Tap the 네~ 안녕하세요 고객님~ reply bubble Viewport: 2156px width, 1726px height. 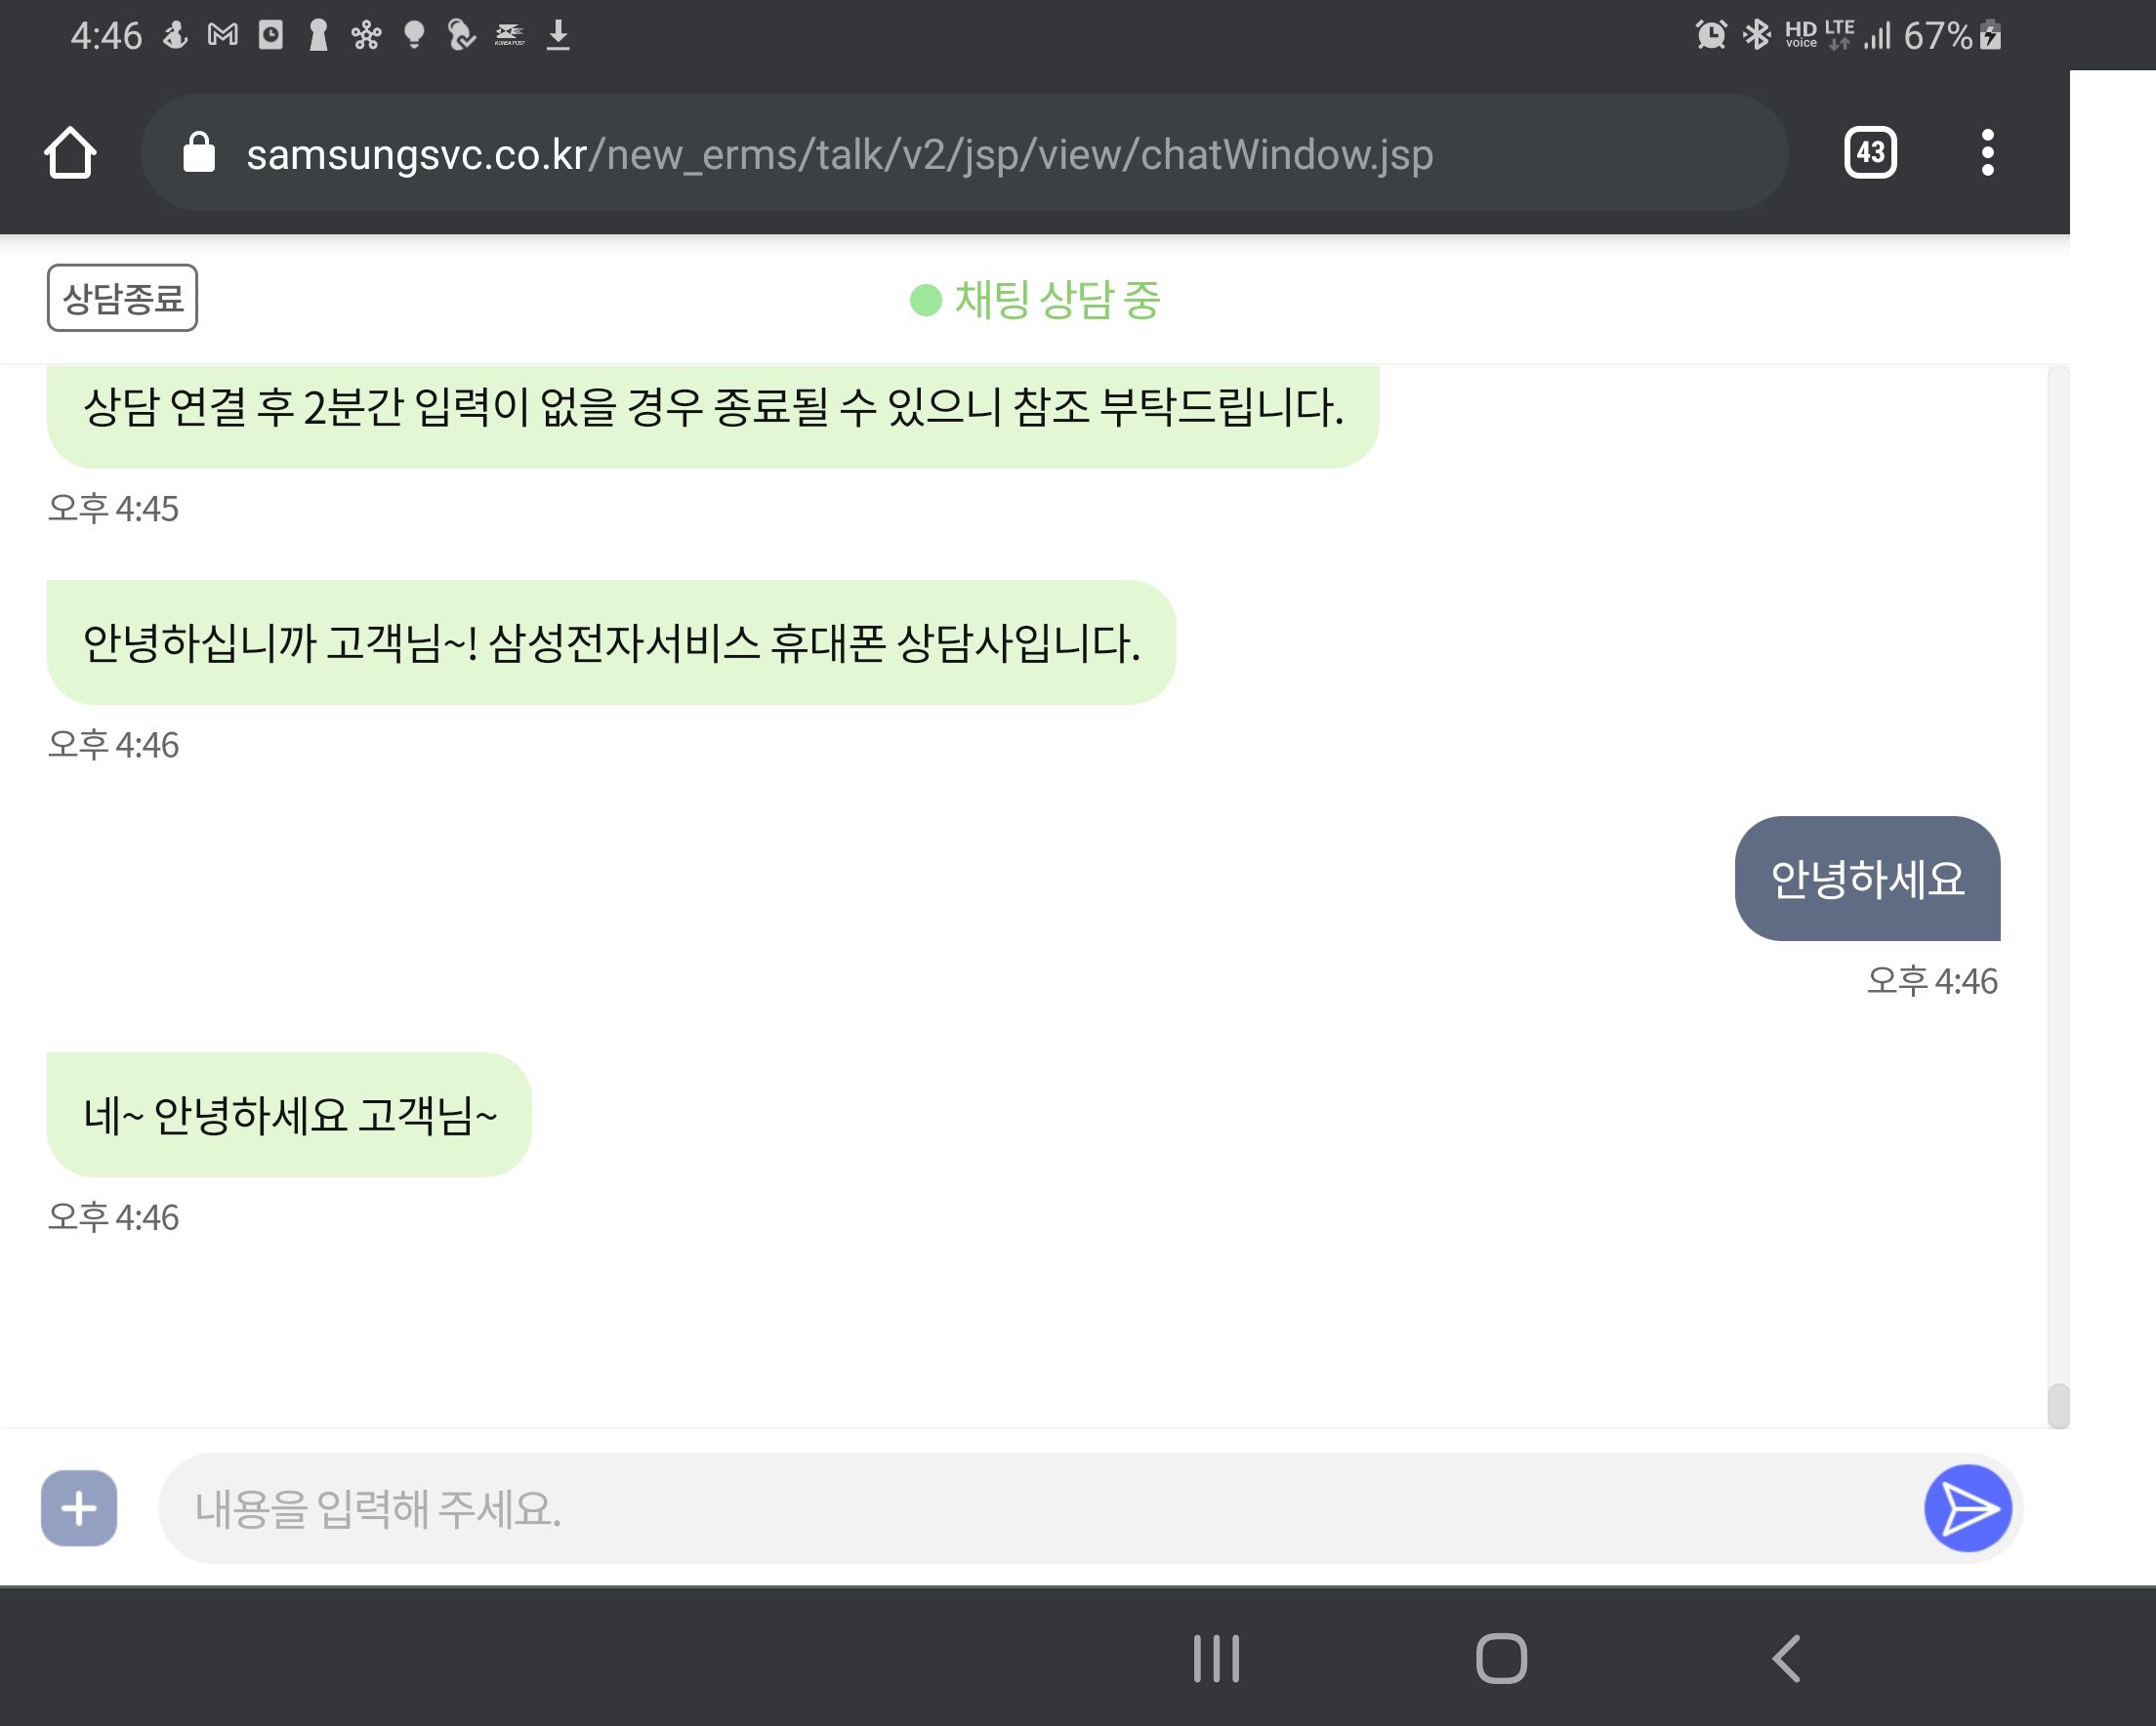tap(289, 1114)
